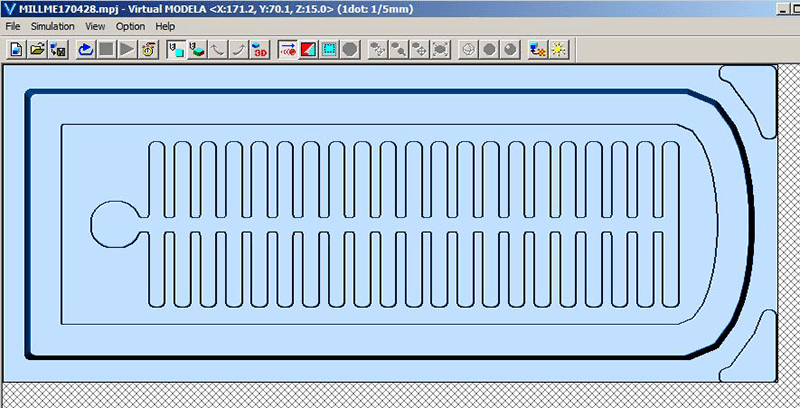800x408 pixels.
Task: Open the File menu
Action: tap(13, 27)
